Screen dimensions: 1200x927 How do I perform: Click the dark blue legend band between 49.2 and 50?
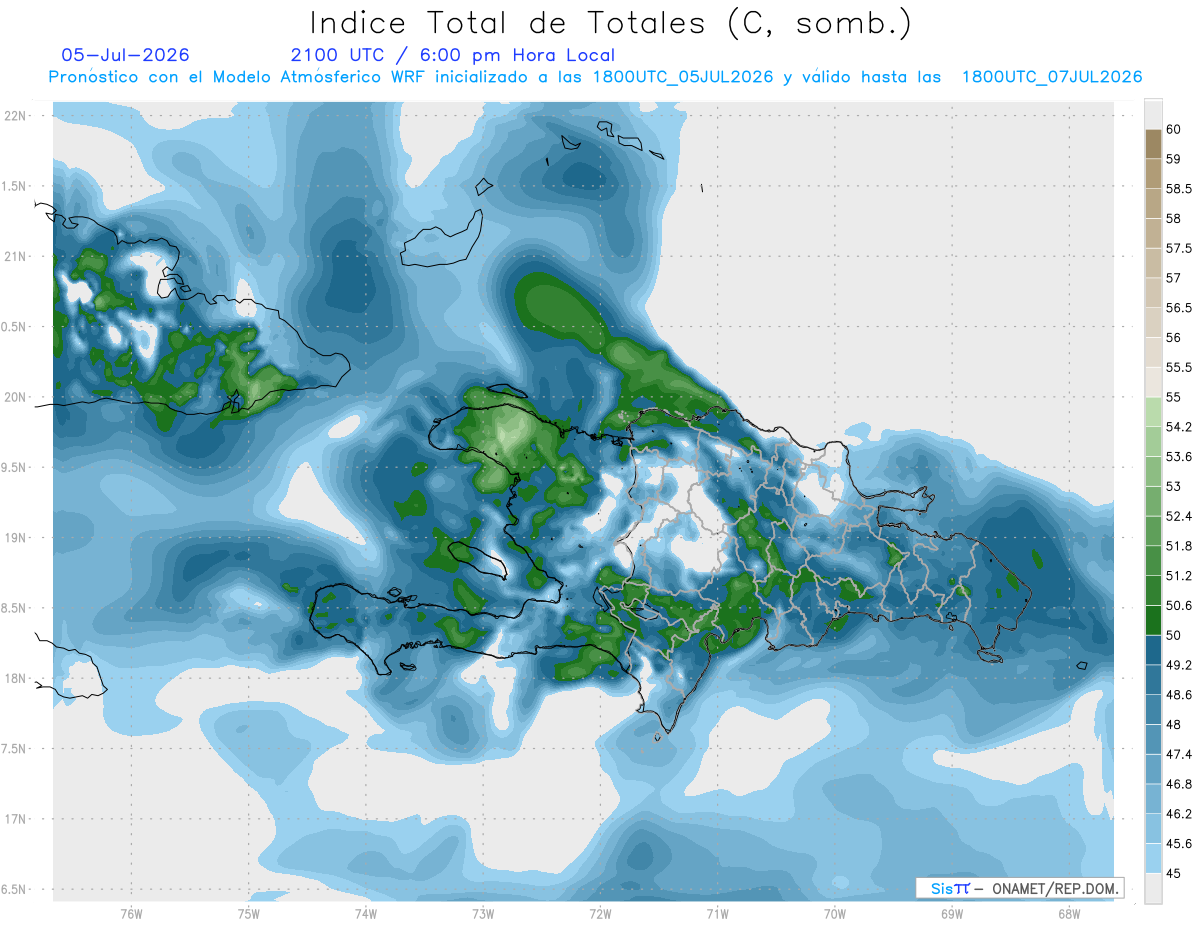[1153, 650]
